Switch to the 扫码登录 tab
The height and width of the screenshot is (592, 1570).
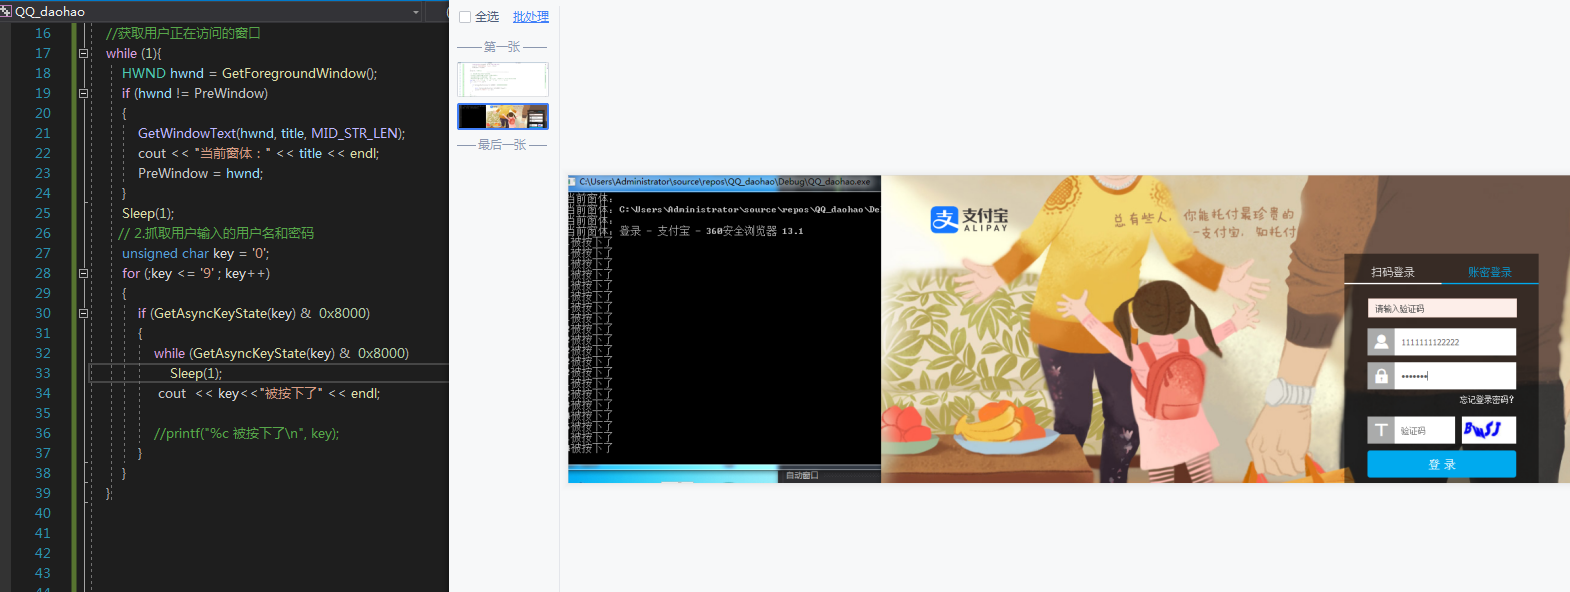(x=1393, y=272)
